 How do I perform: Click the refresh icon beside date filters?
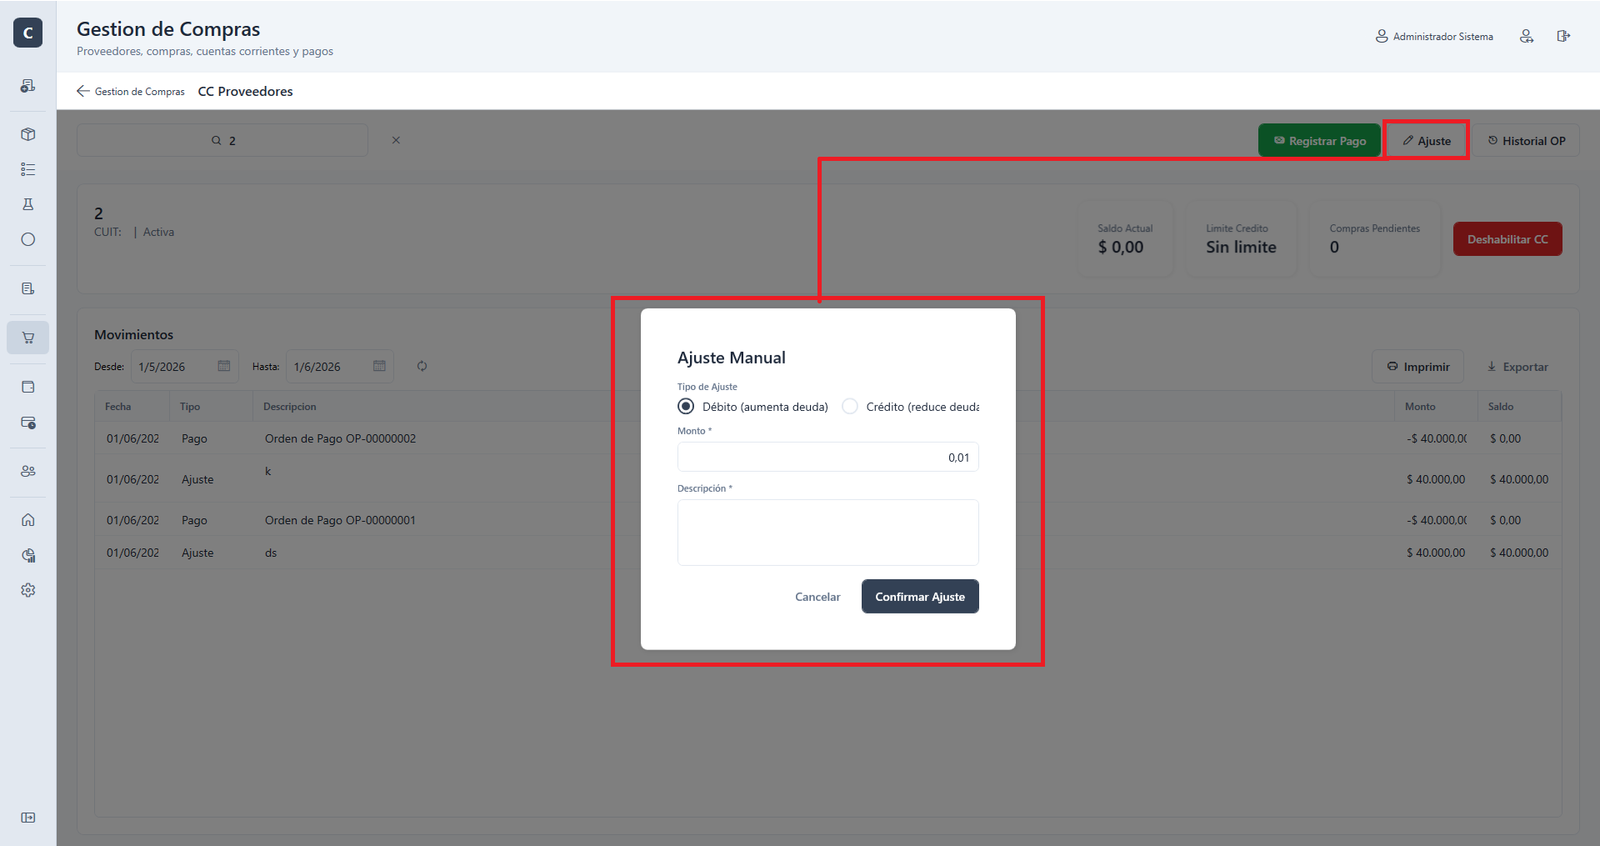point(422,366)
